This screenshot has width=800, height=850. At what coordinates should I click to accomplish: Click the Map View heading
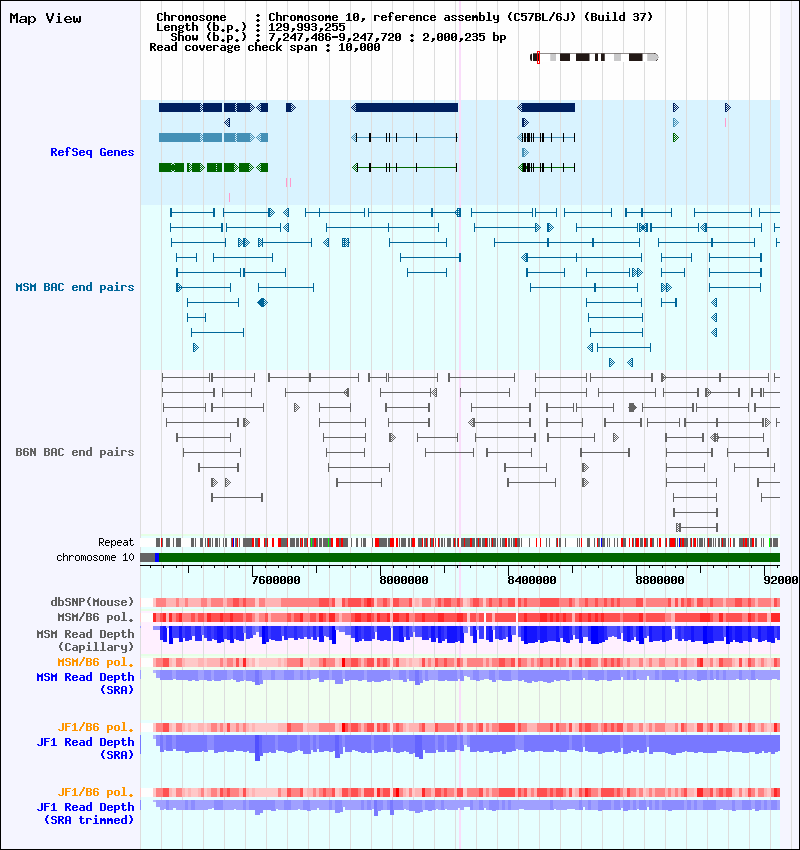pos(46,18)
